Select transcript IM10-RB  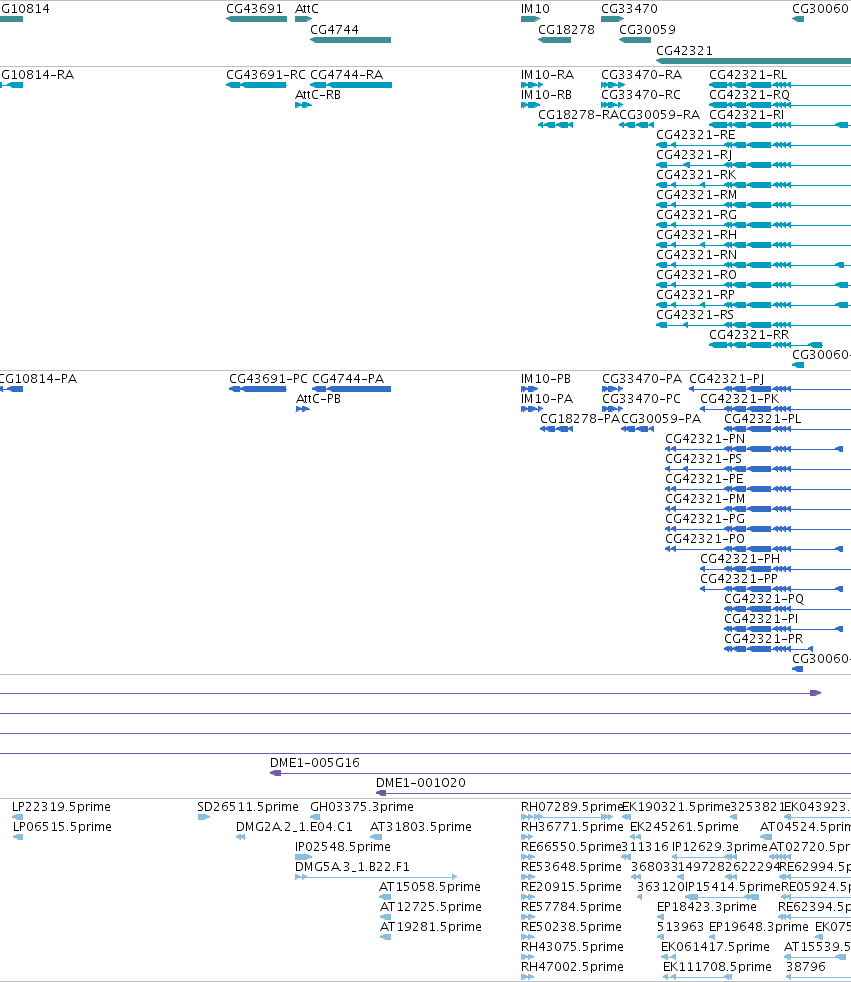click(x=546, y=95)
